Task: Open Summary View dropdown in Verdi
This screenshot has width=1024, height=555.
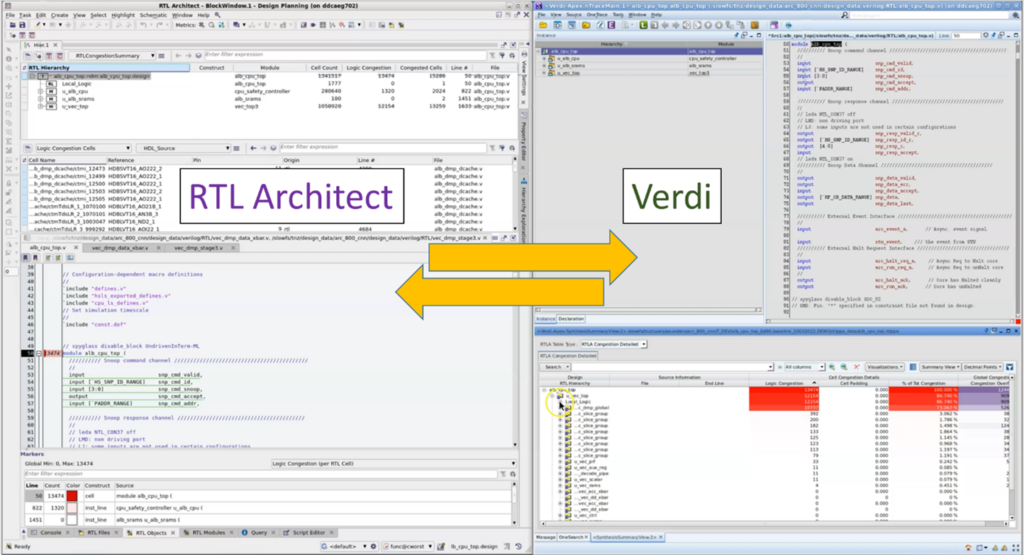Action: tap(940, 367)
